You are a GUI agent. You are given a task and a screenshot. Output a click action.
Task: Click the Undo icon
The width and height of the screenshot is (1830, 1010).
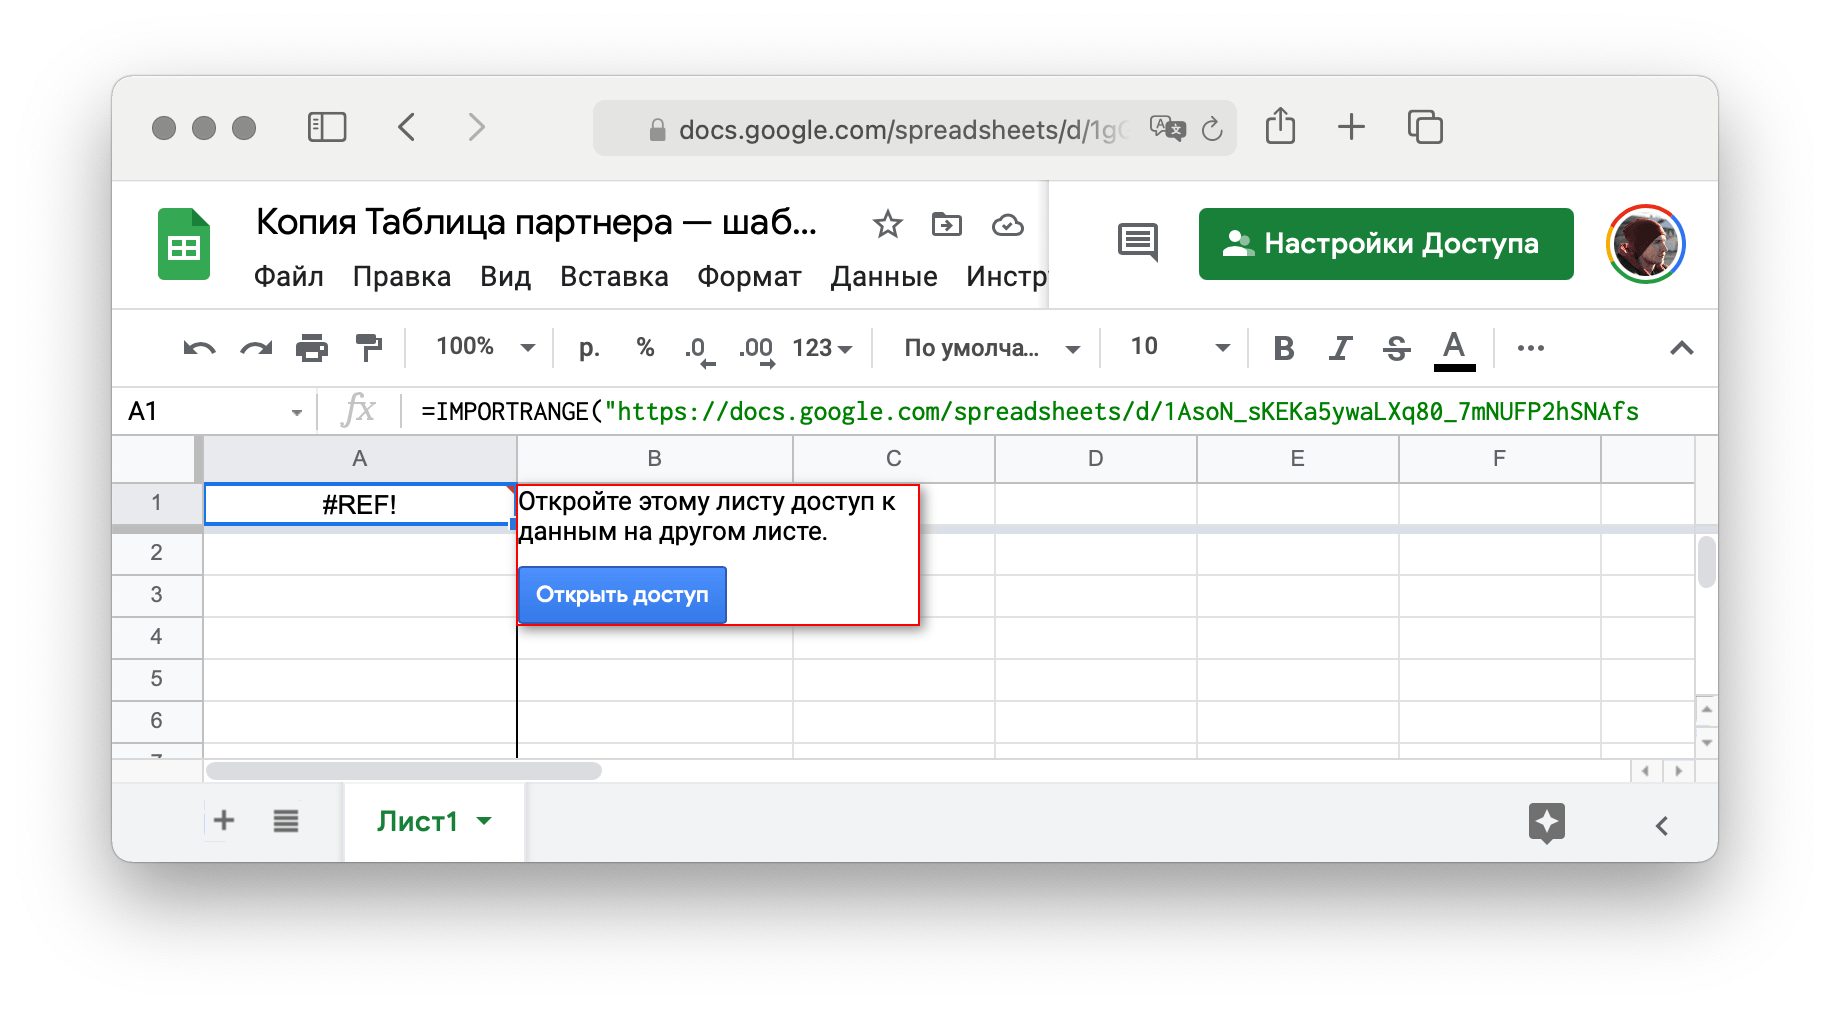[199, 347]
